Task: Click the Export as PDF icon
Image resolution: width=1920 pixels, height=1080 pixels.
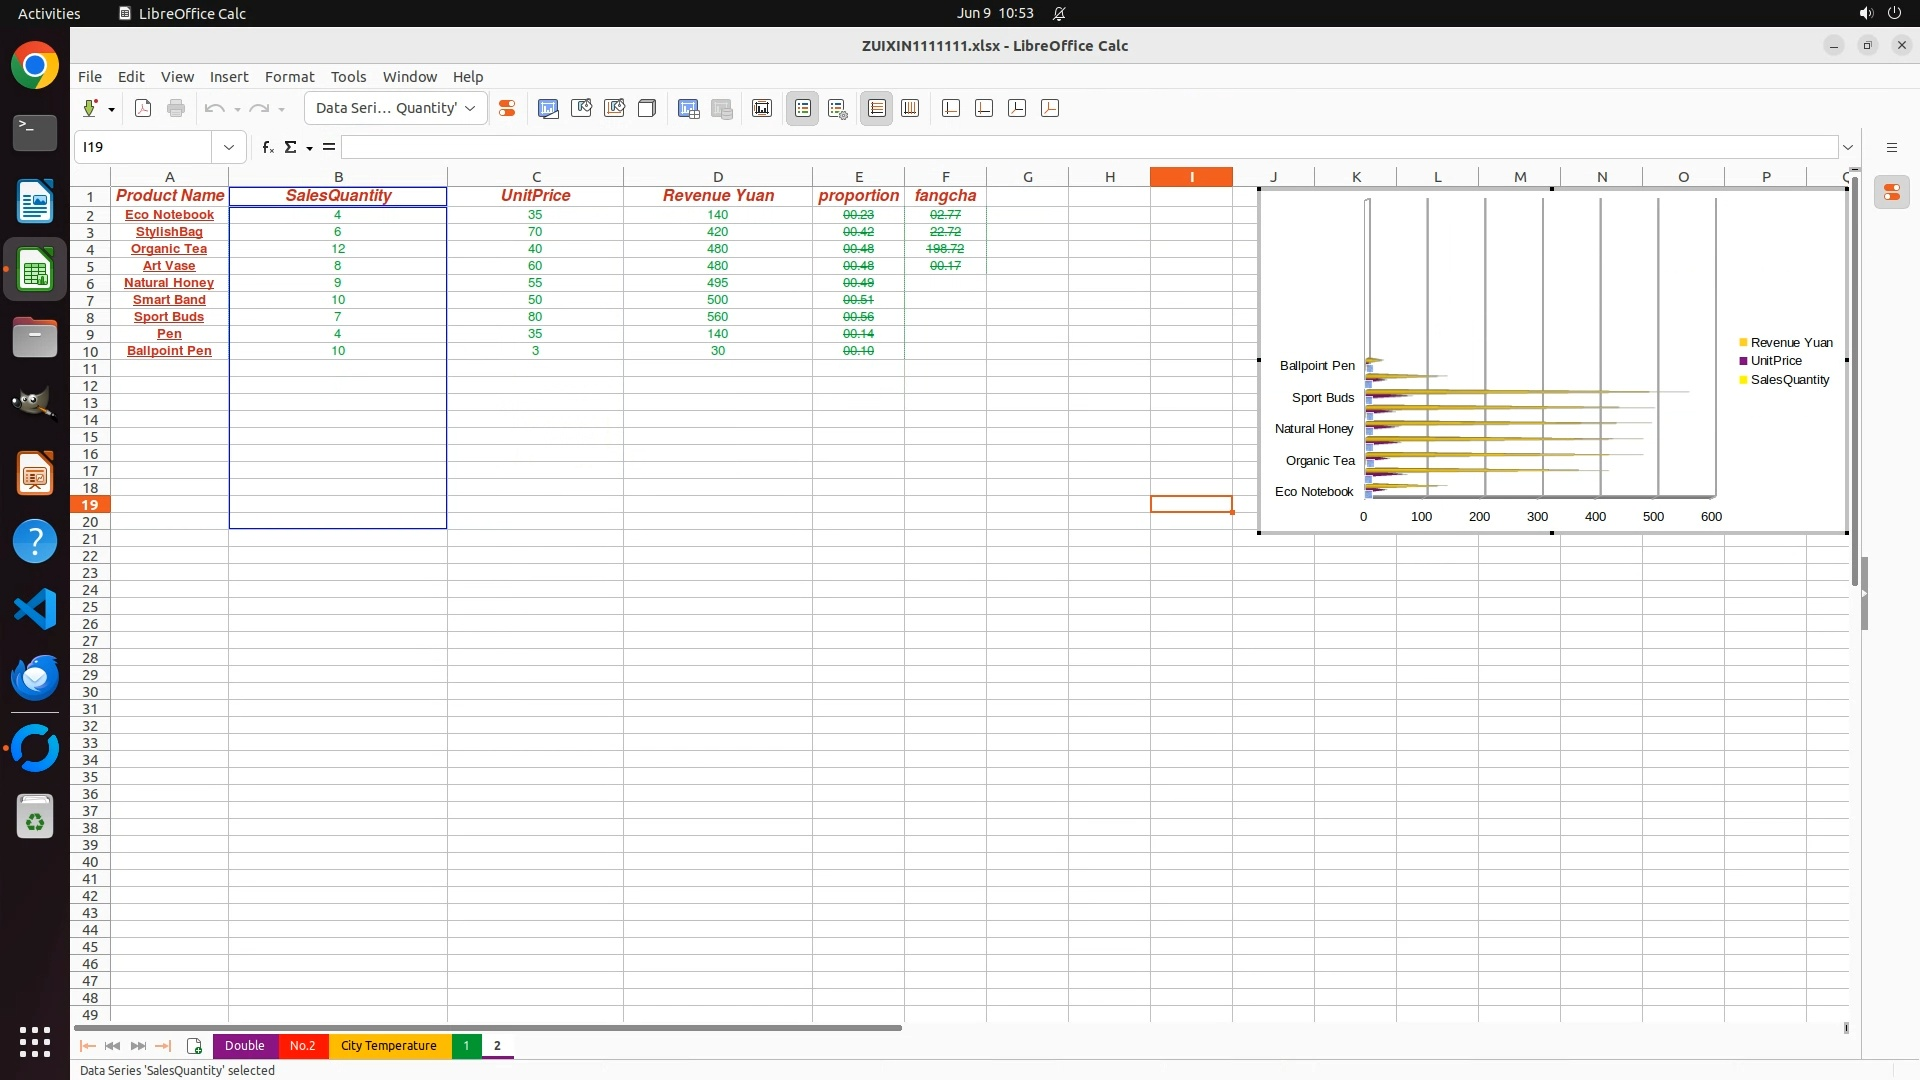Action: [x=143, y=108]
